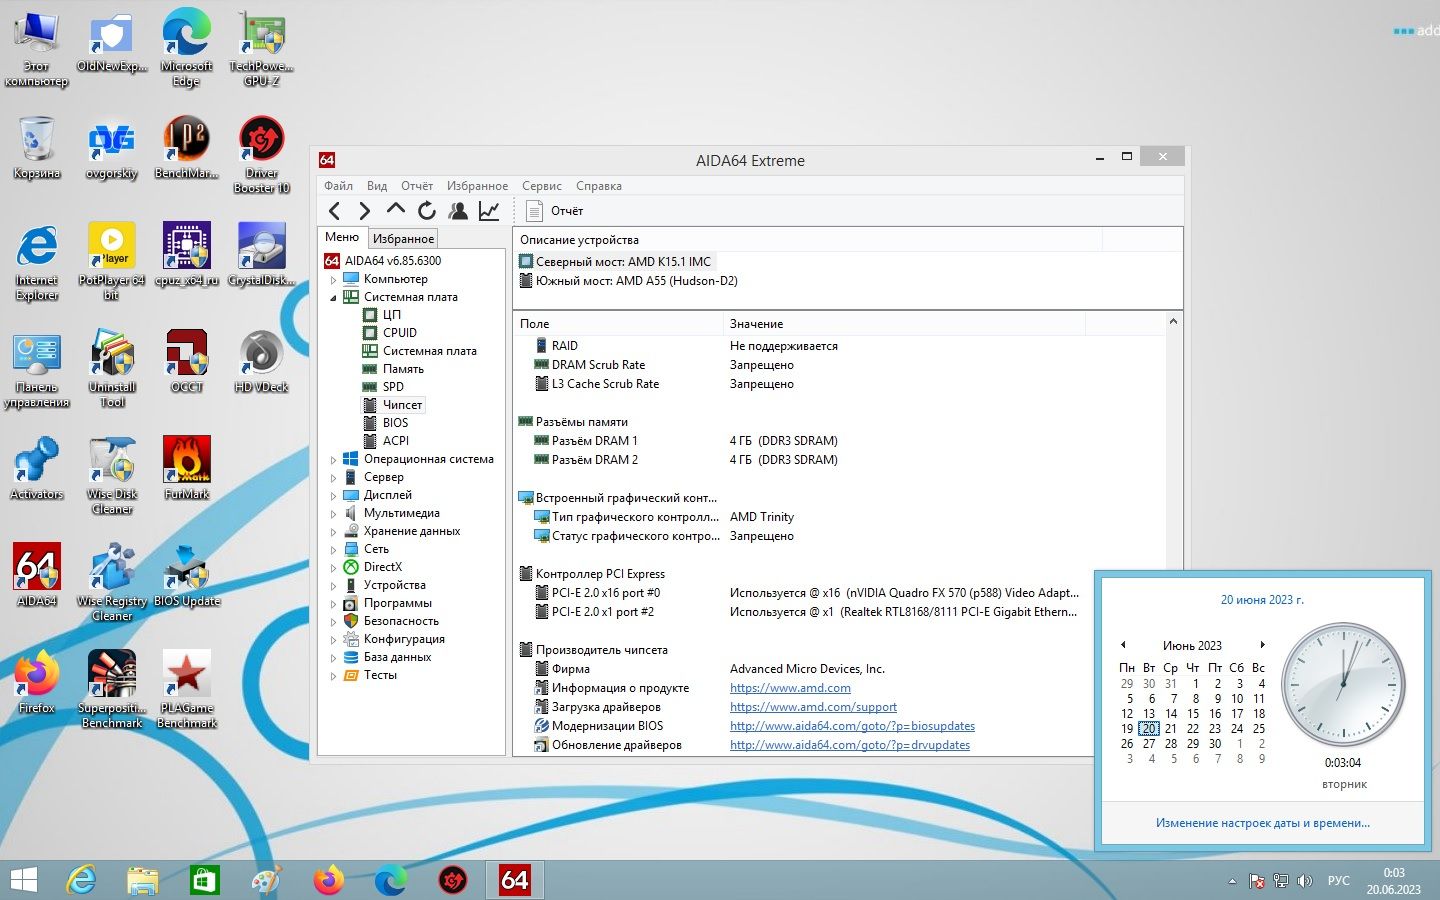Open the Файл menu
The height and width of the screenshot is (900, 1440).
click(338, 186)
